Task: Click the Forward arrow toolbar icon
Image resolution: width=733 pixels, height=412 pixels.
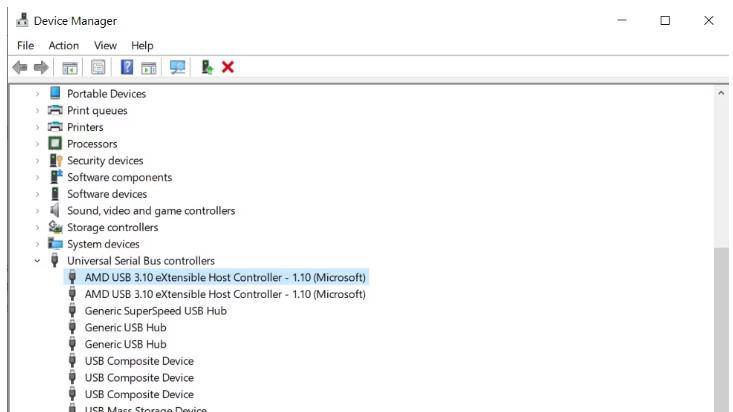Action: pyautogui.click(x=41, y=67)
